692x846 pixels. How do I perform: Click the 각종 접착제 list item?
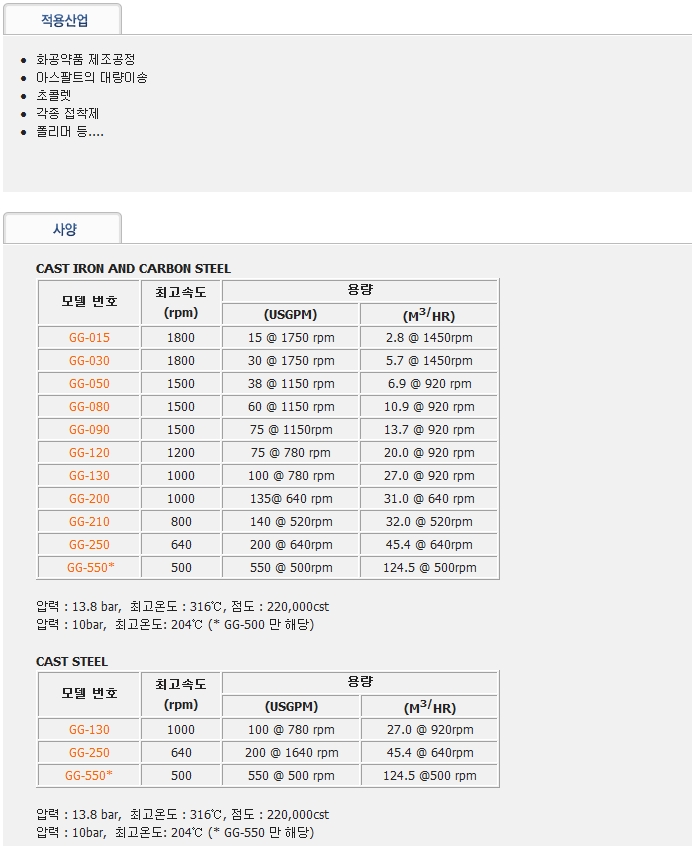[67, 113]
